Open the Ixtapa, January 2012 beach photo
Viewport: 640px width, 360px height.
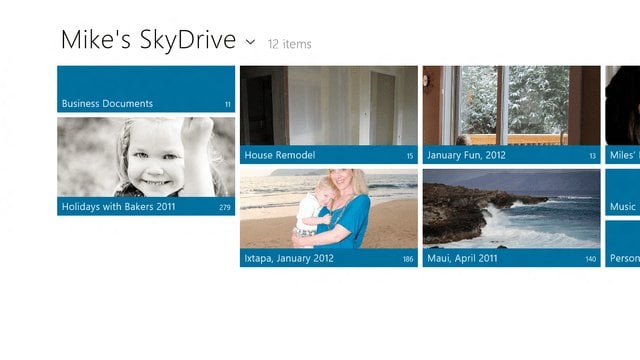click(329, 209)
